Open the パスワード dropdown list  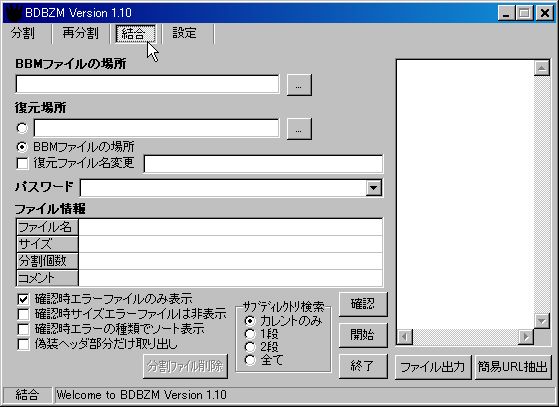point(374,188)
